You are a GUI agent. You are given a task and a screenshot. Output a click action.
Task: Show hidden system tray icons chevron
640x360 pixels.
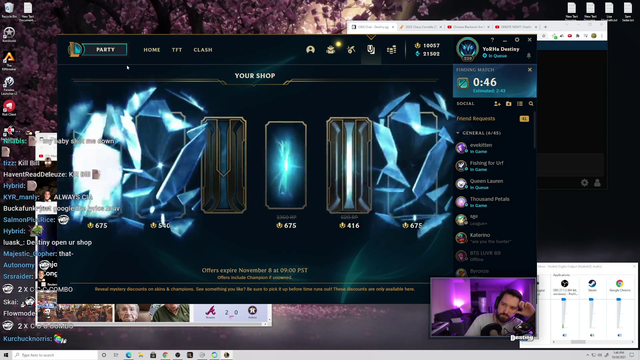588,355
